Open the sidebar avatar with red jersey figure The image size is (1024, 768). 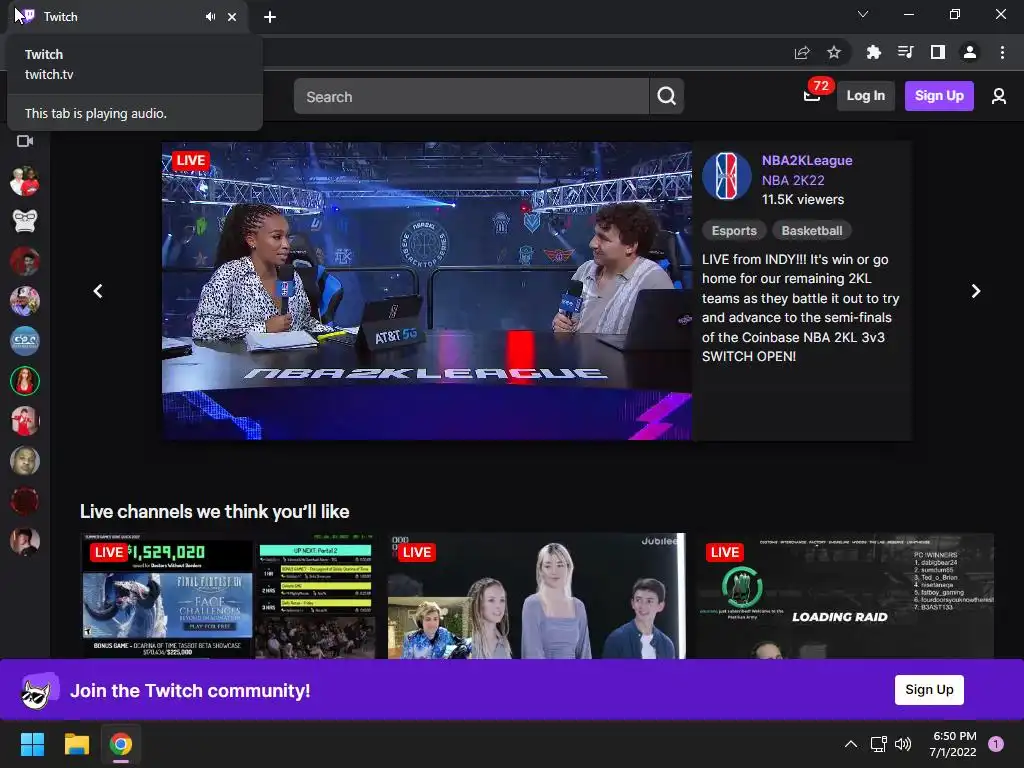pyautogui.click(x=25, y=421)
